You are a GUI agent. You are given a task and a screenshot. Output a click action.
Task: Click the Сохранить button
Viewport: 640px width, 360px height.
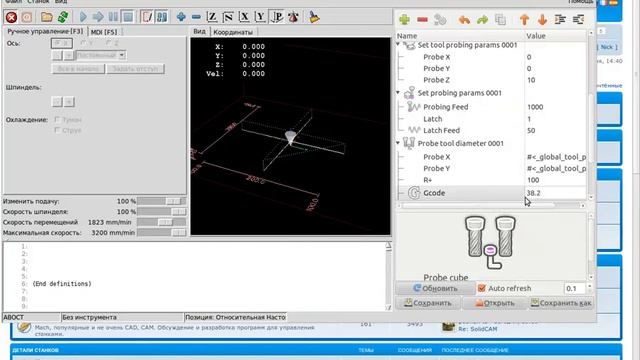pos(428,303)
